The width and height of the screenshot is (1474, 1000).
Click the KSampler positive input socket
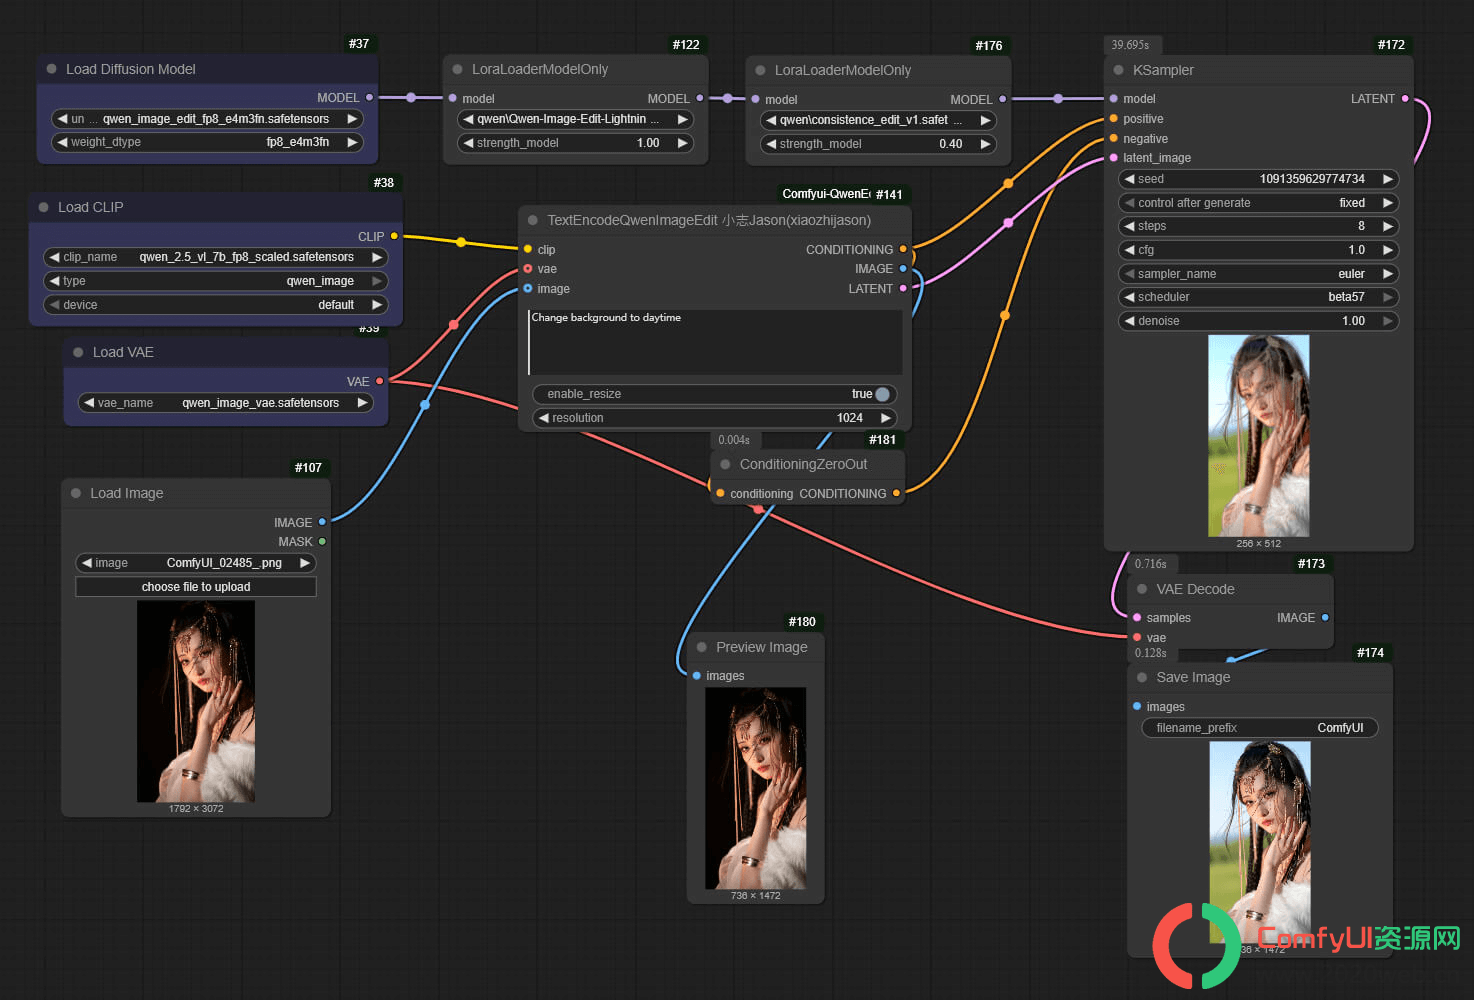click(x=1114, y=118)
